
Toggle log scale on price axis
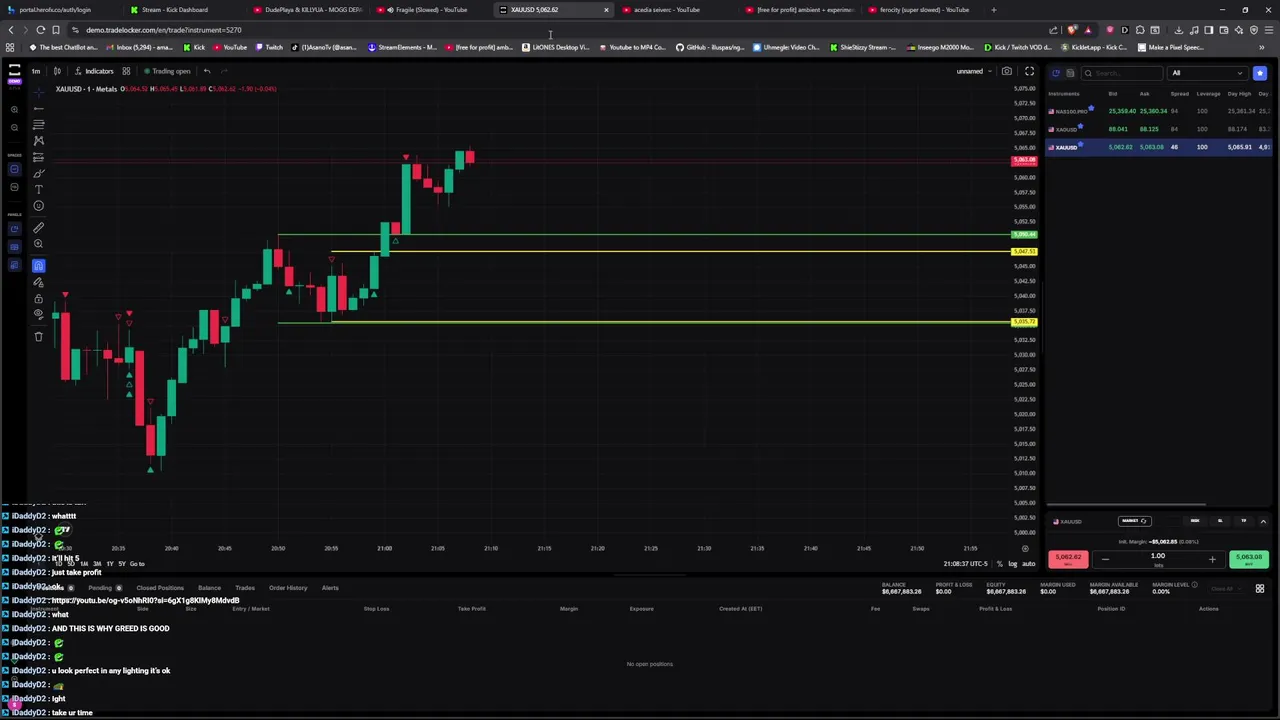coord(1012,564)
